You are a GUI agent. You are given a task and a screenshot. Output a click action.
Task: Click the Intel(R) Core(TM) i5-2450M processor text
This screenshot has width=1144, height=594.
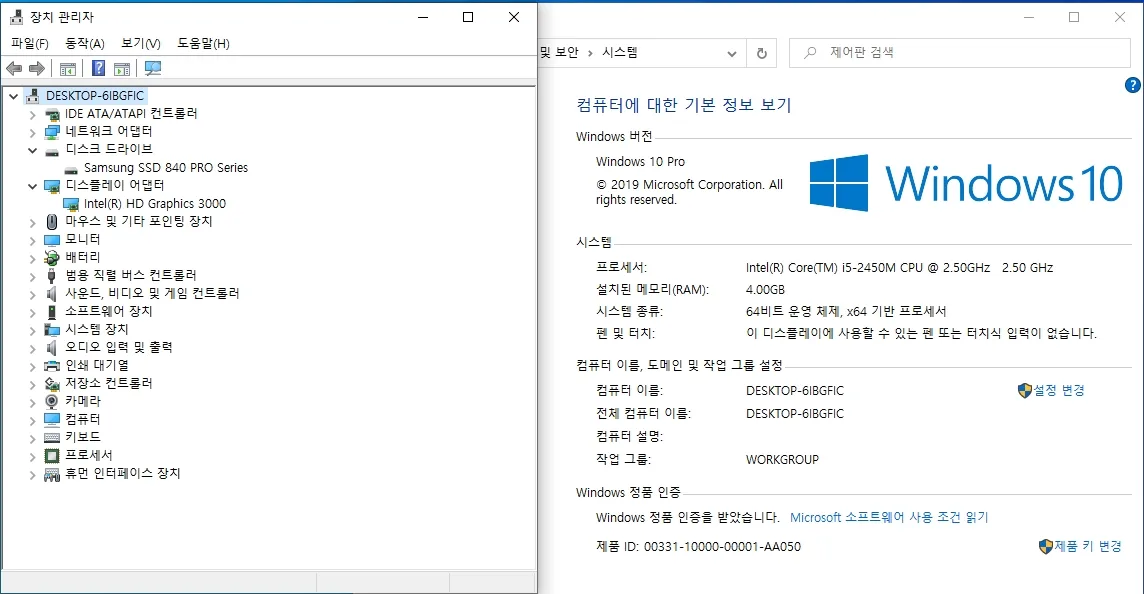900,268
